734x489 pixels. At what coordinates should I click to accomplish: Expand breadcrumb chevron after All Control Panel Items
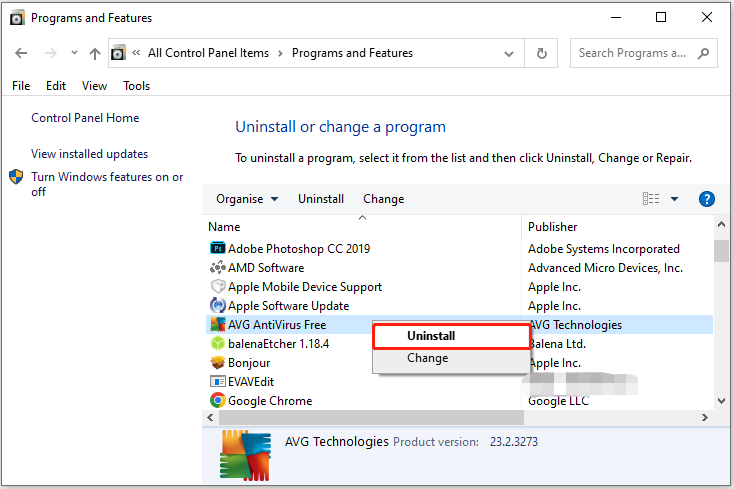click(280, 54)
